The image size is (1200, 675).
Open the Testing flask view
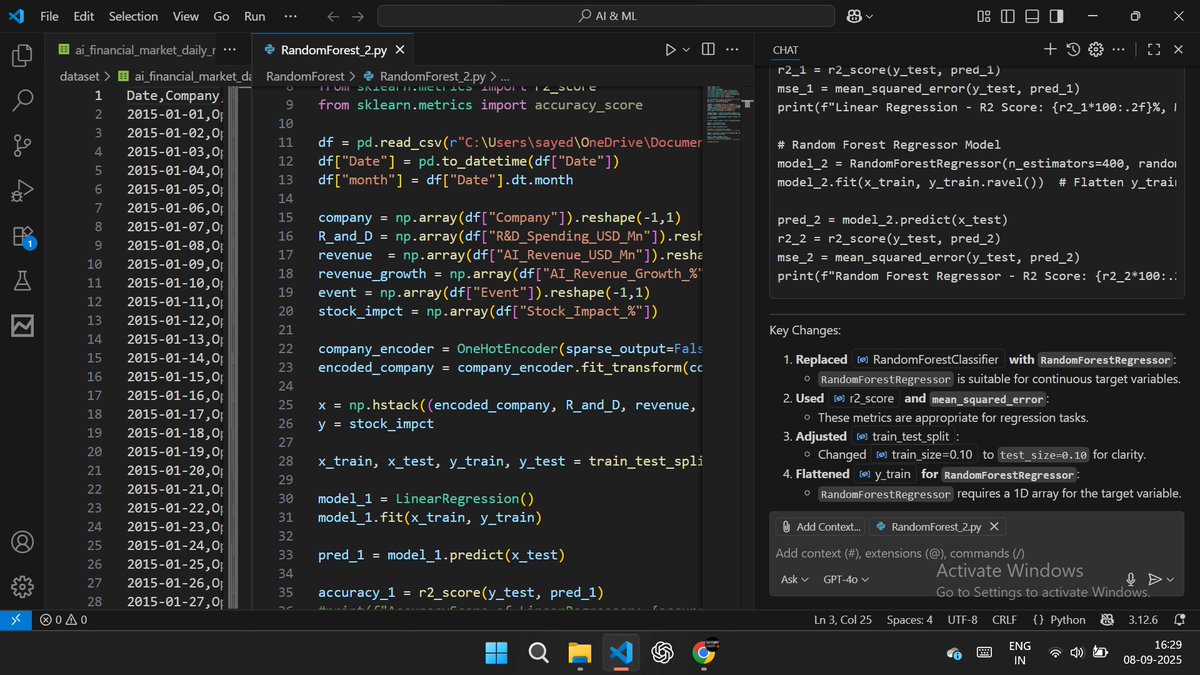[x=21, y=281]
